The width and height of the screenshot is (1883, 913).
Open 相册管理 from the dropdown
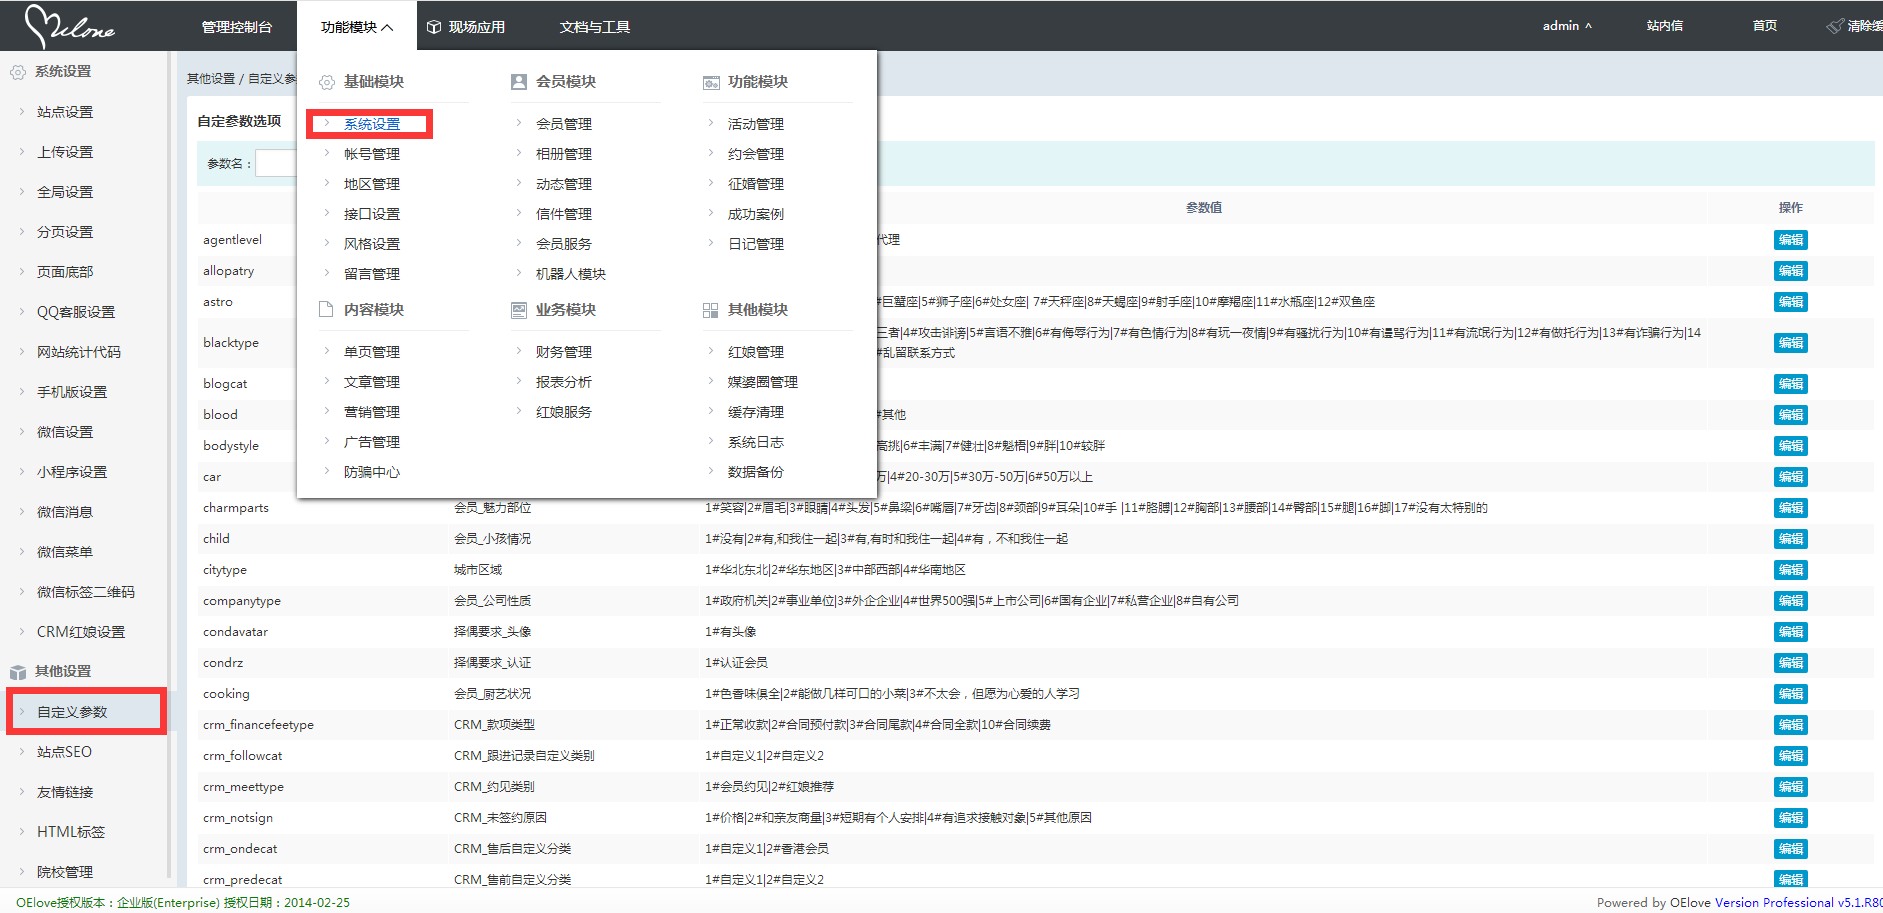point(564,154)
